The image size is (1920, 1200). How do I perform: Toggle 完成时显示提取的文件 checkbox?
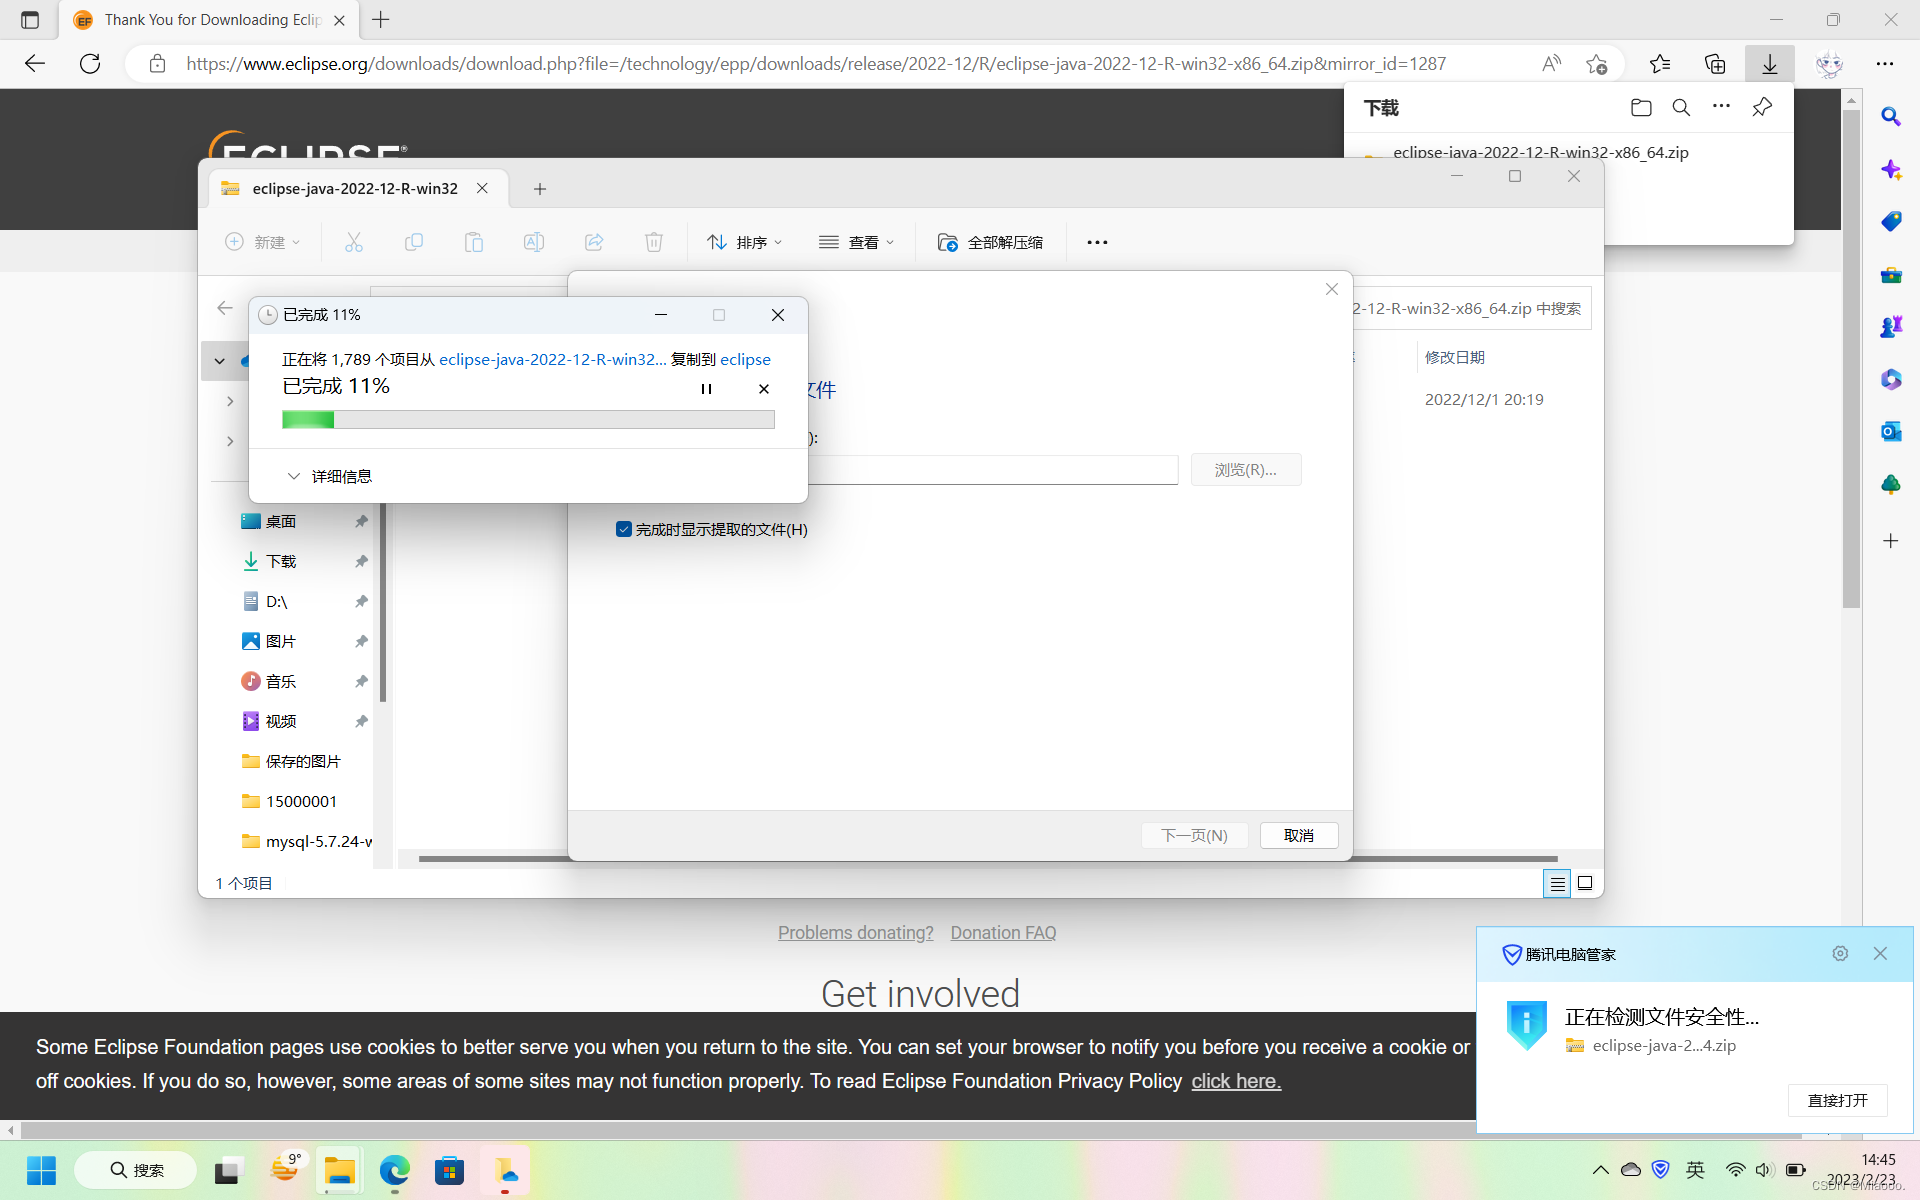click(x=624, y=529)
